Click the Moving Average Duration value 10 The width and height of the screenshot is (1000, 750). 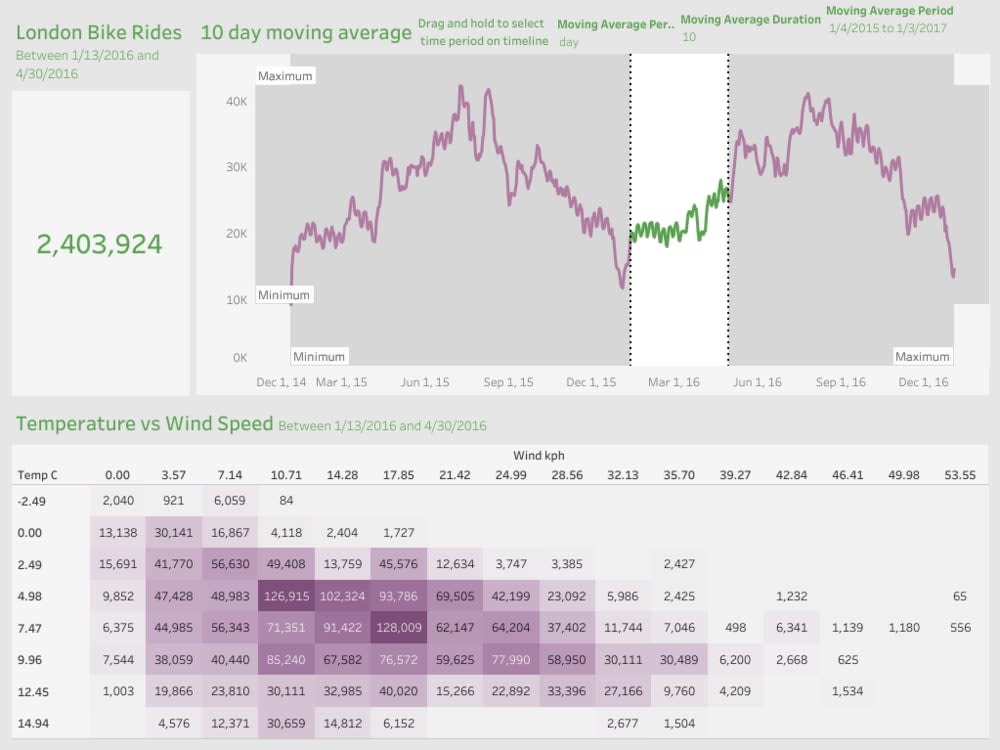click(x=687, y=35)
